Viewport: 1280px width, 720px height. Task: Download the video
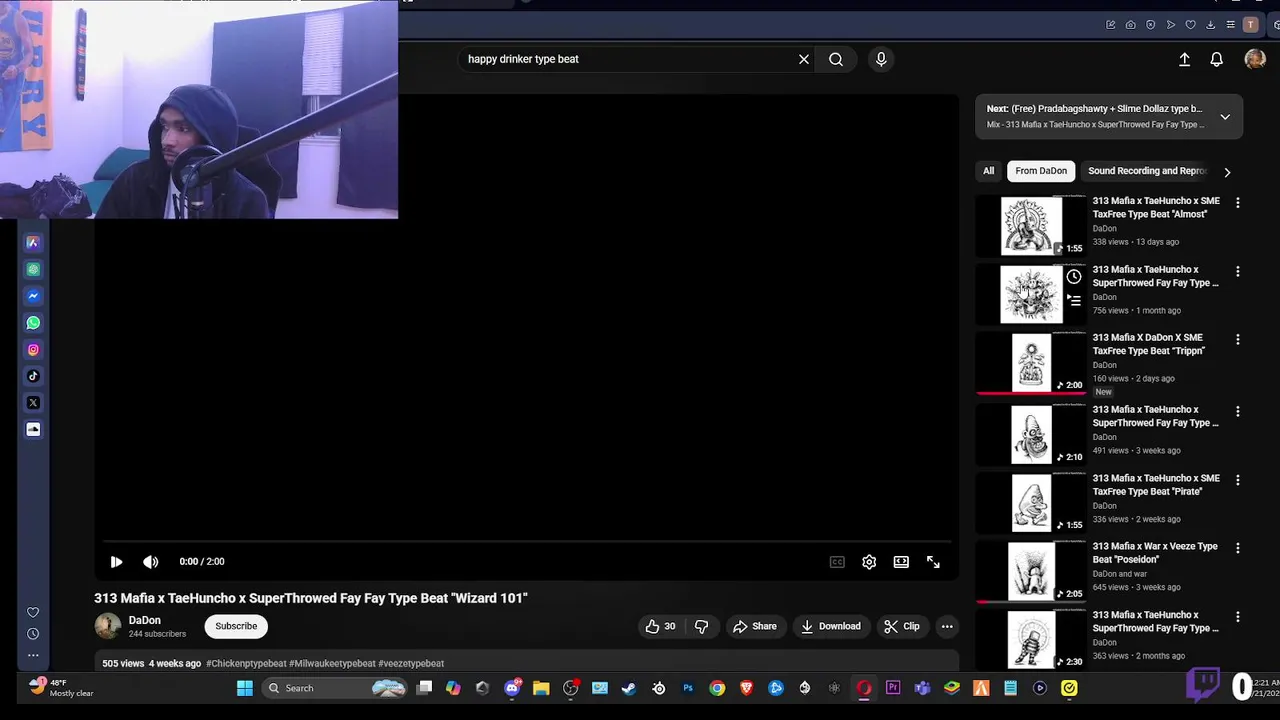click(x=830, y=626)
